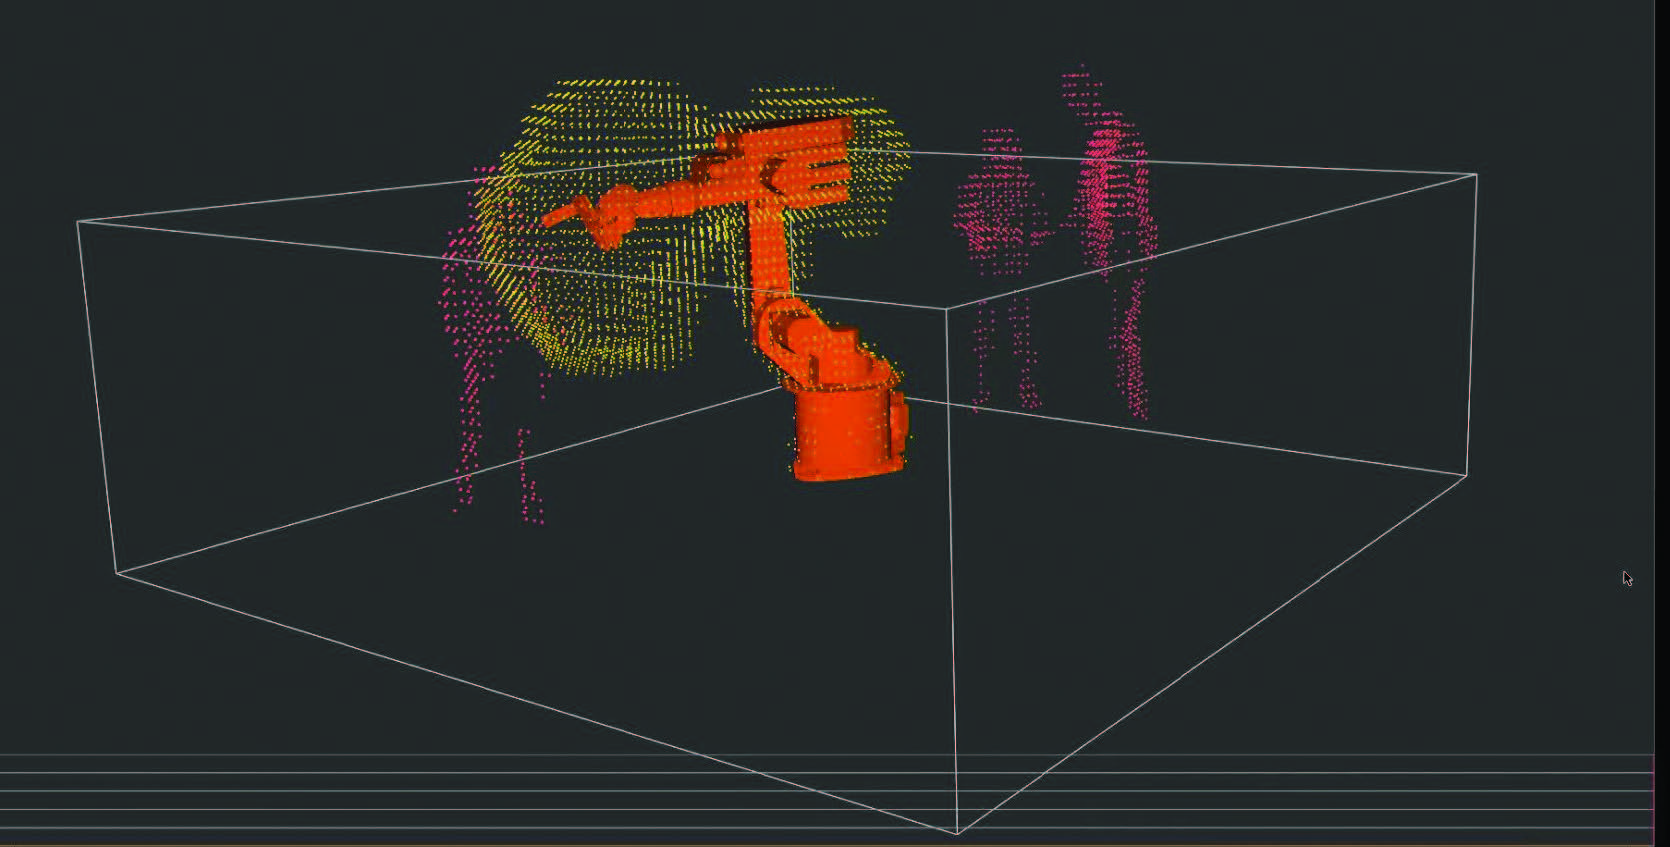This screenshot has height=847, width=1670.
Task: Select the tall pink point-cloud figure behind the robot
Action: 1112,240
